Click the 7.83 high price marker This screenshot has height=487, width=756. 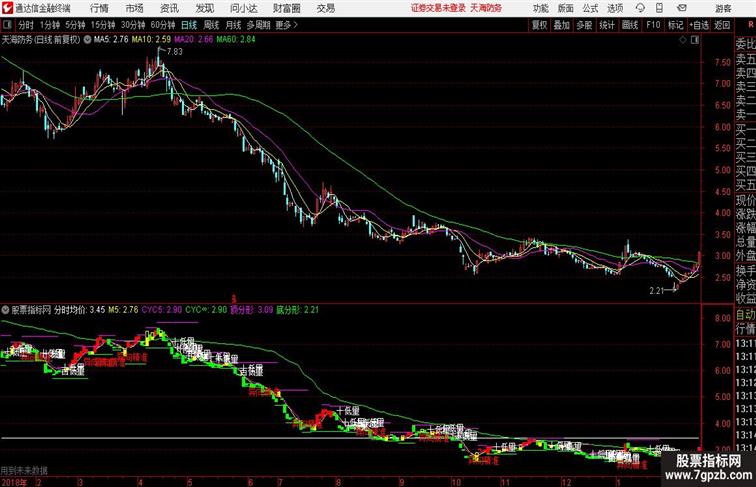(x=175, y=51)
